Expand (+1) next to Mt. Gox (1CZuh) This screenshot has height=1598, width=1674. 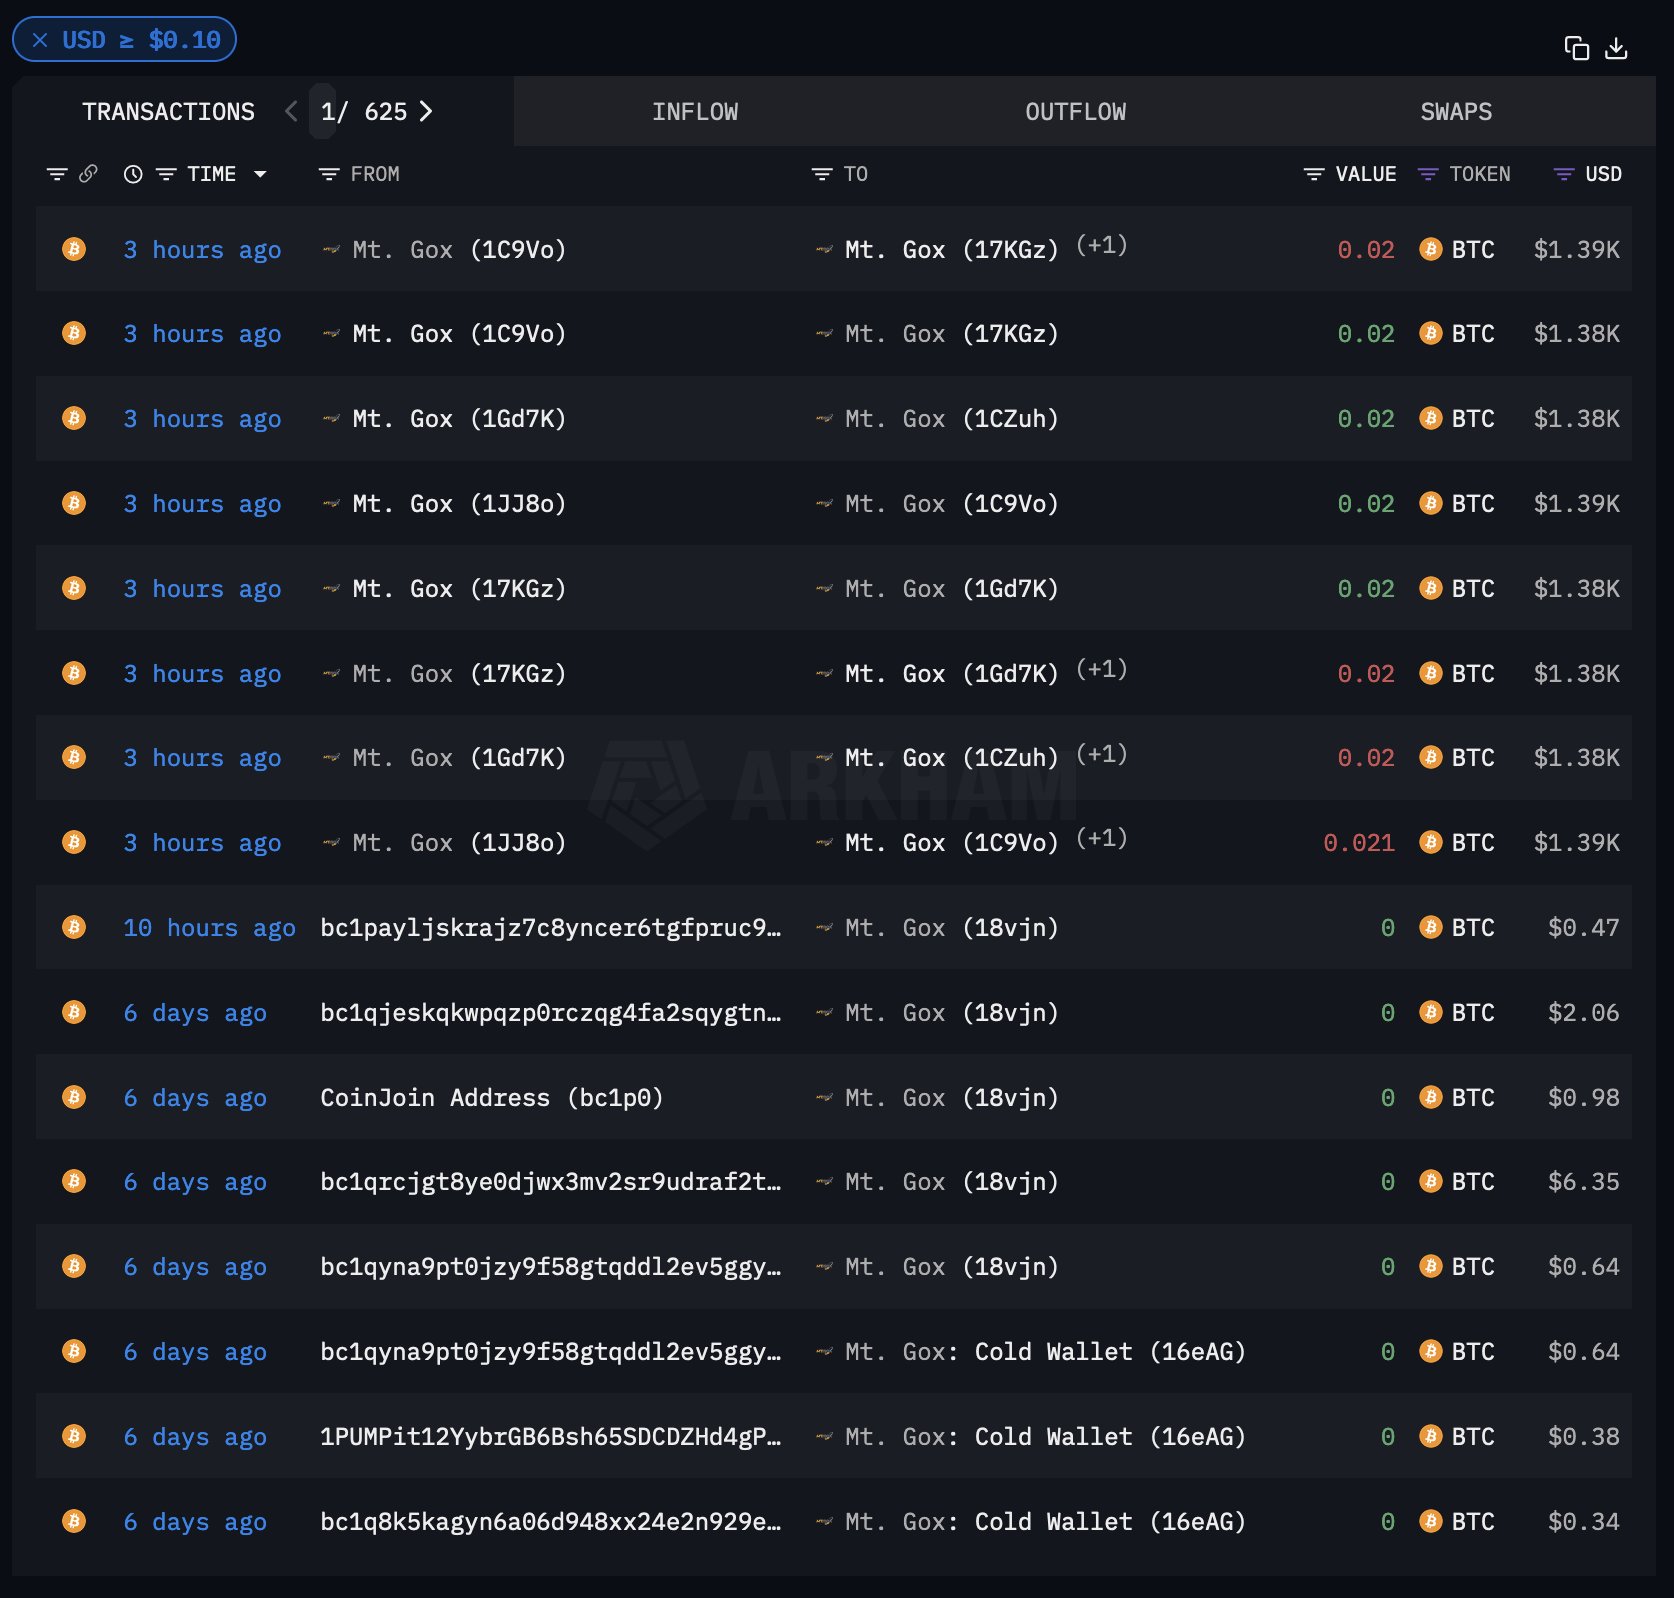pyautogui.click(x=1102, y=754)
